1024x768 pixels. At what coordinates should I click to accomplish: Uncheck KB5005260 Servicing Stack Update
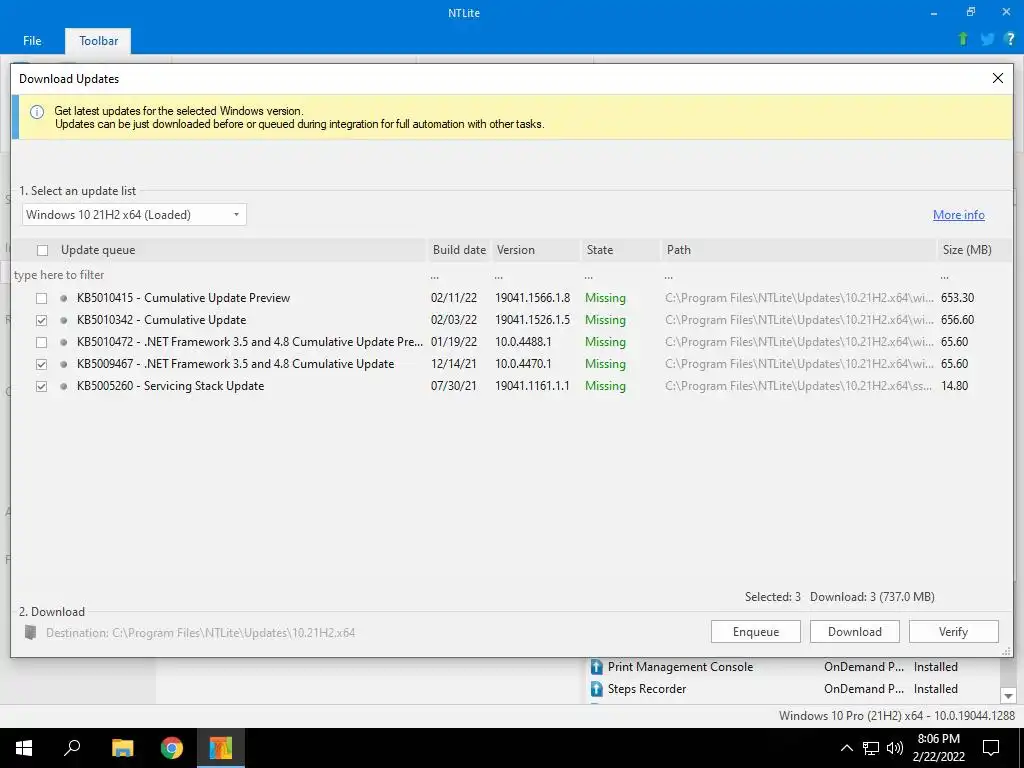click(41, 387)
